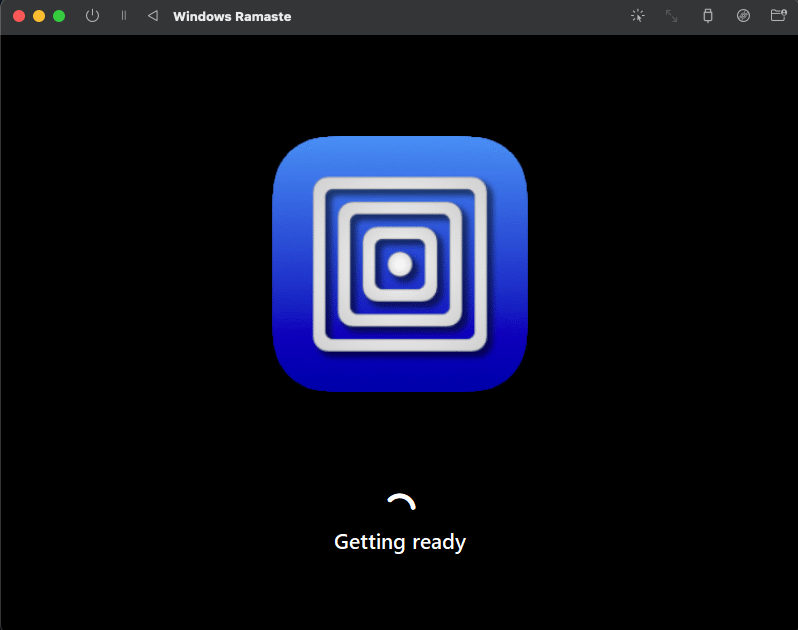798x630 pixels.
Task: Open the disc drive image icon
Action: click(743, 16)
